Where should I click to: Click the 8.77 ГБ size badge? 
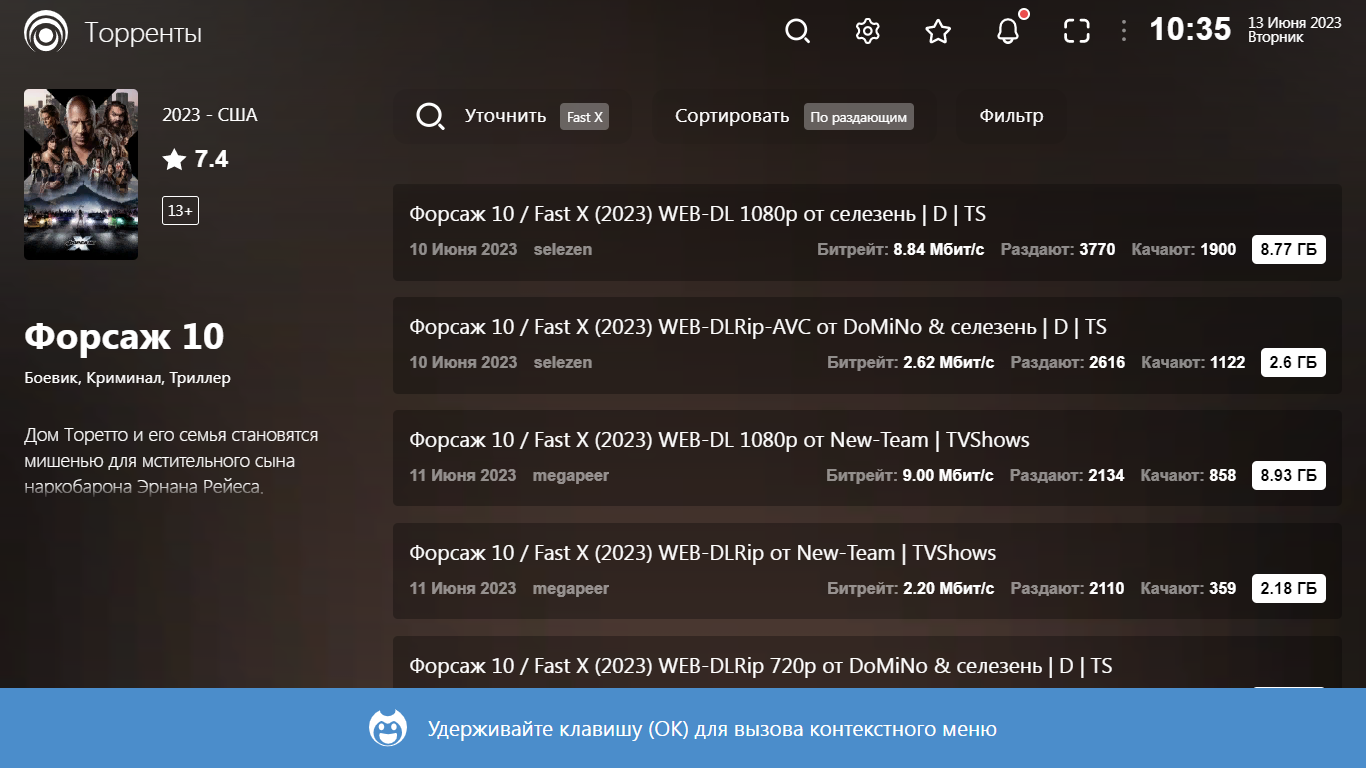pos(1289,250)
